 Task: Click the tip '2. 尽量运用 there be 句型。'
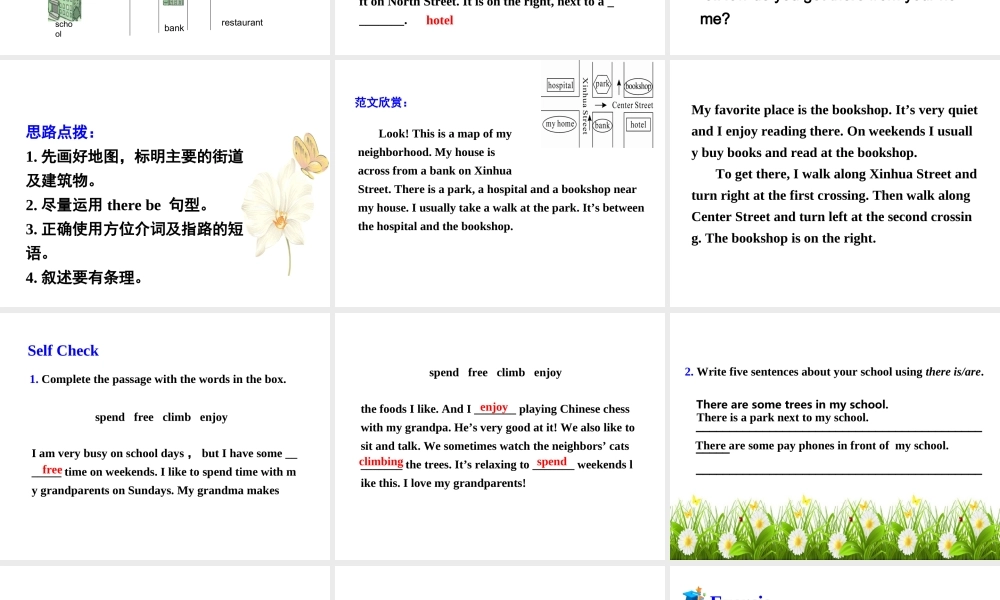click(117, 205)
